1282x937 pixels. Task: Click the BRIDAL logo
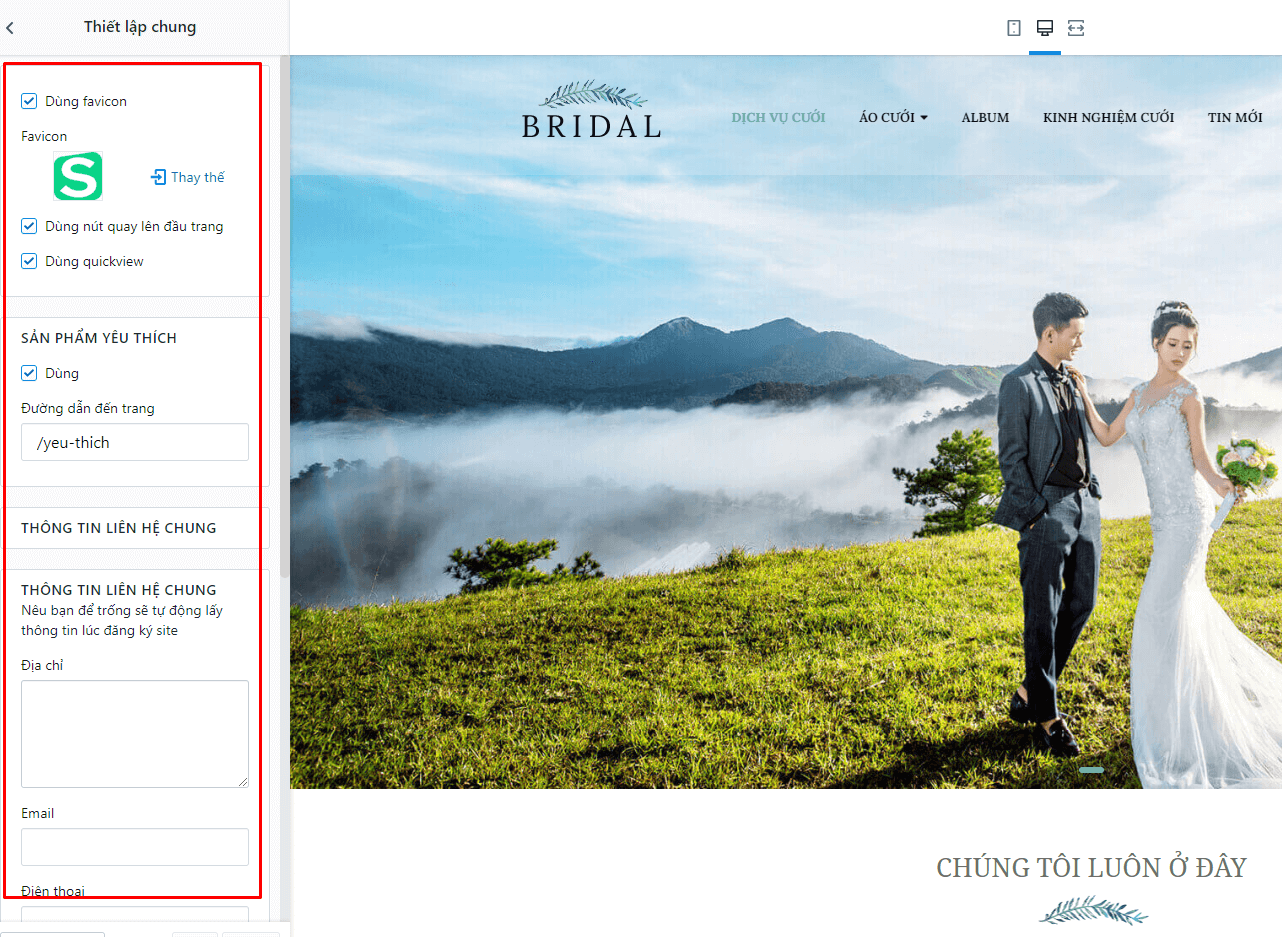(592, 110)
